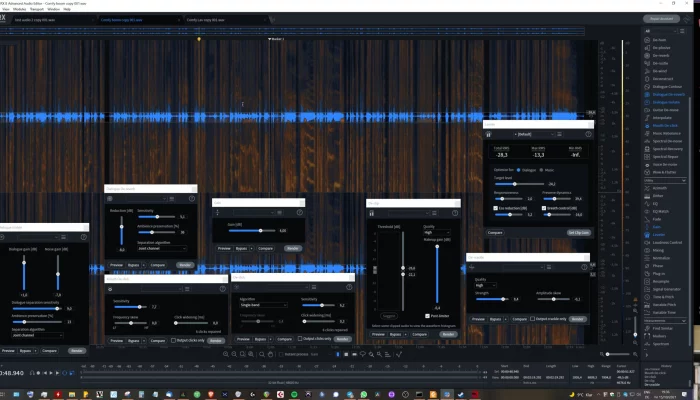
Task: Collapse the Utility module section
Action: point(683,180)
